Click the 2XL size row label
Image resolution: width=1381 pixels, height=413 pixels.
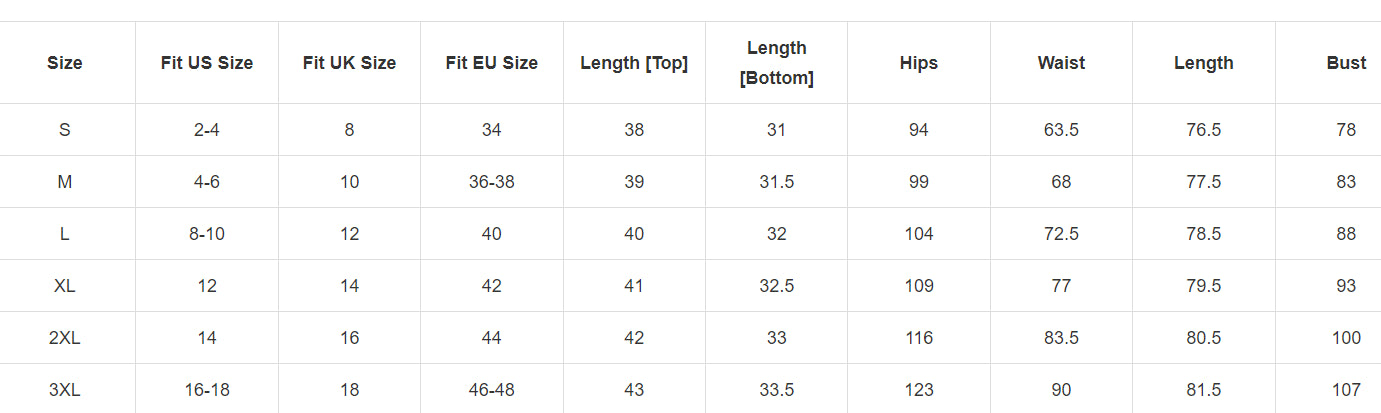[65, 338]
